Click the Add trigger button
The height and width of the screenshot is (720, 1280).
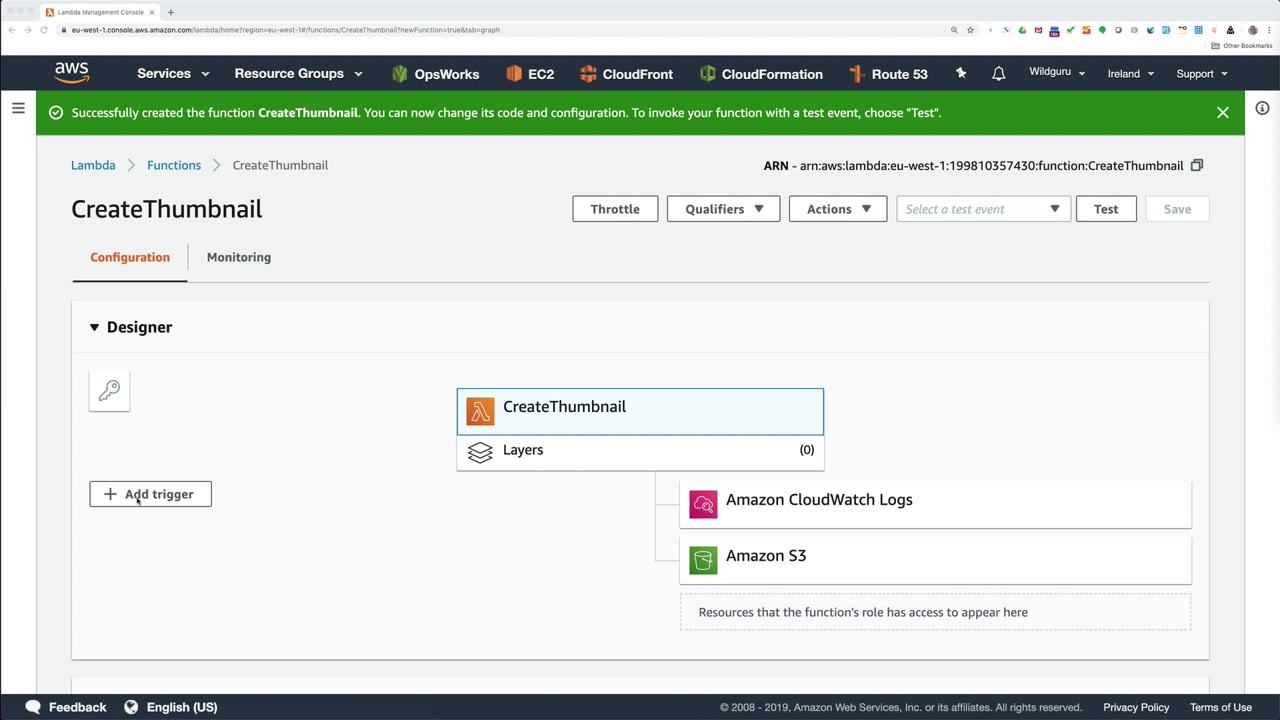coord(150,494)
